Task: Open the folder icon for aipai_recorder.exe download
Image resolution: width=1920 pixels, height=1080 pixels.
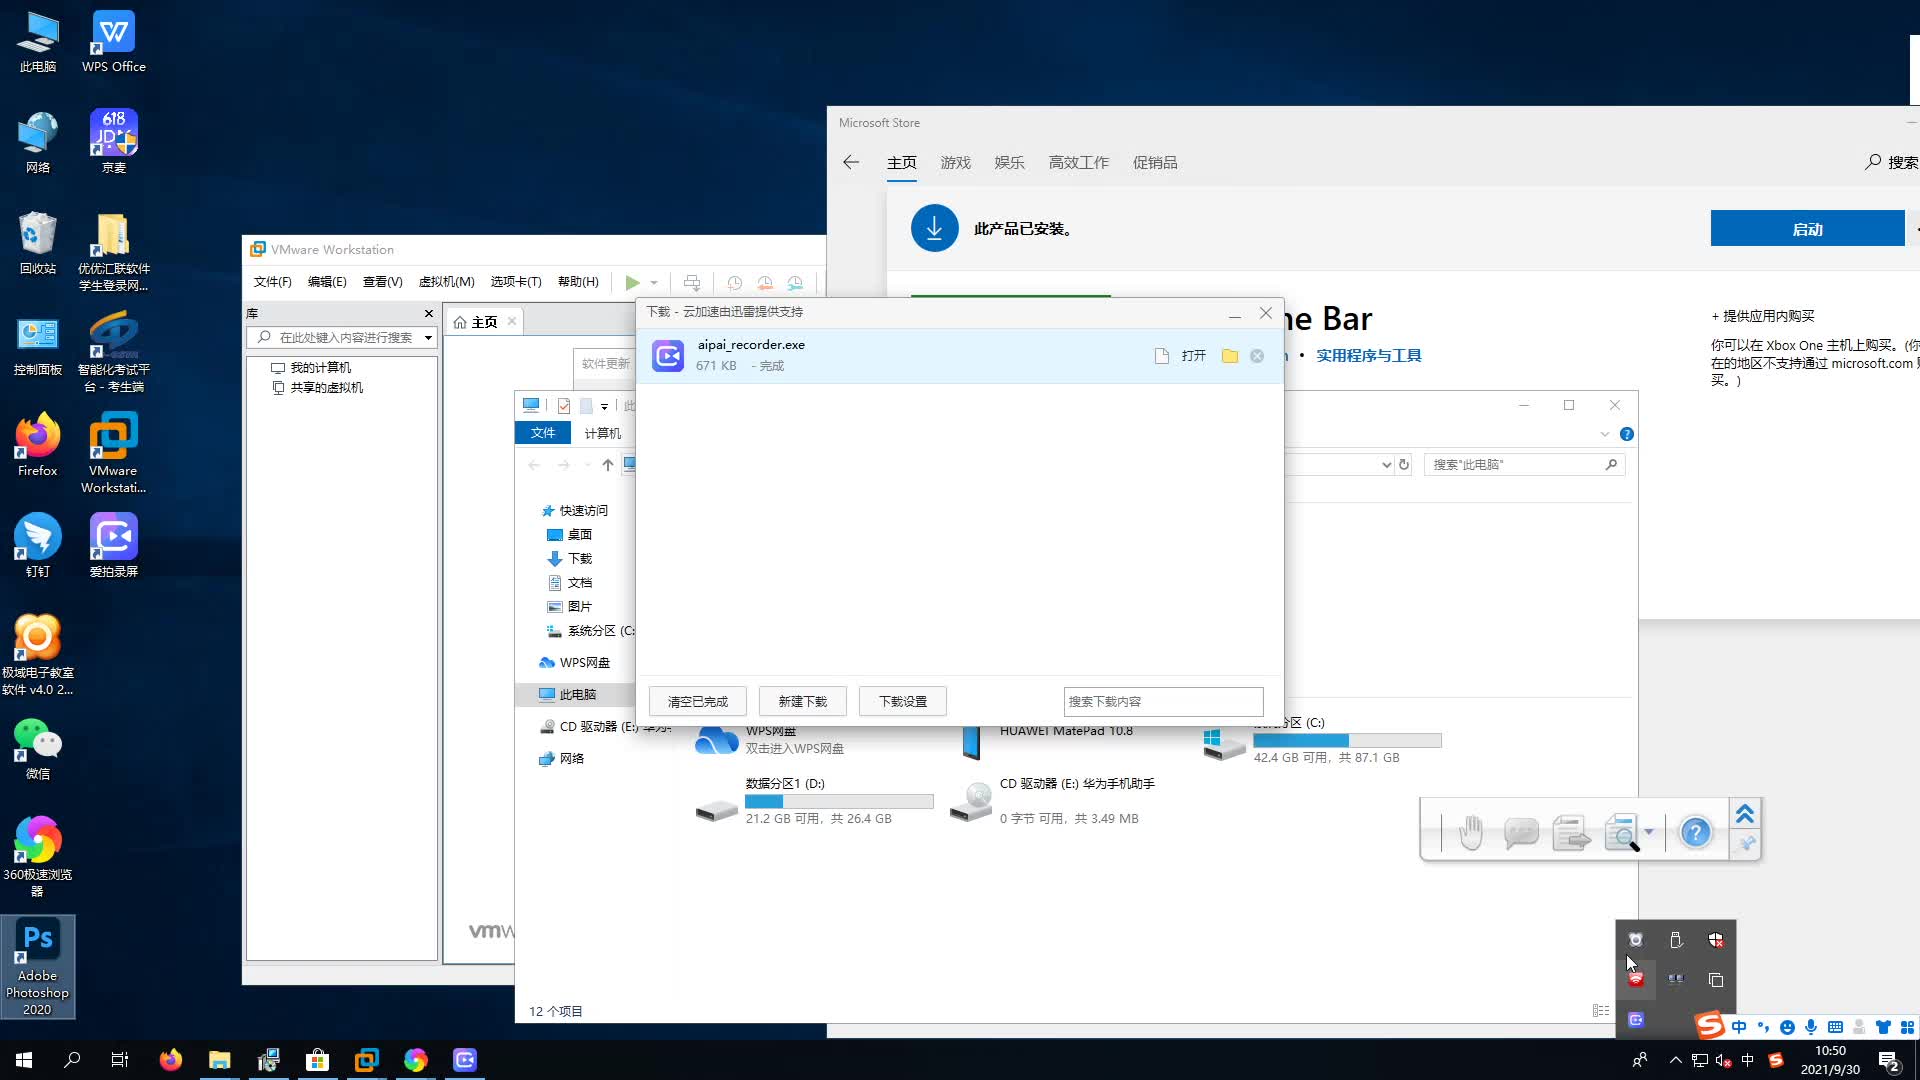Action: click(1230, 356)
